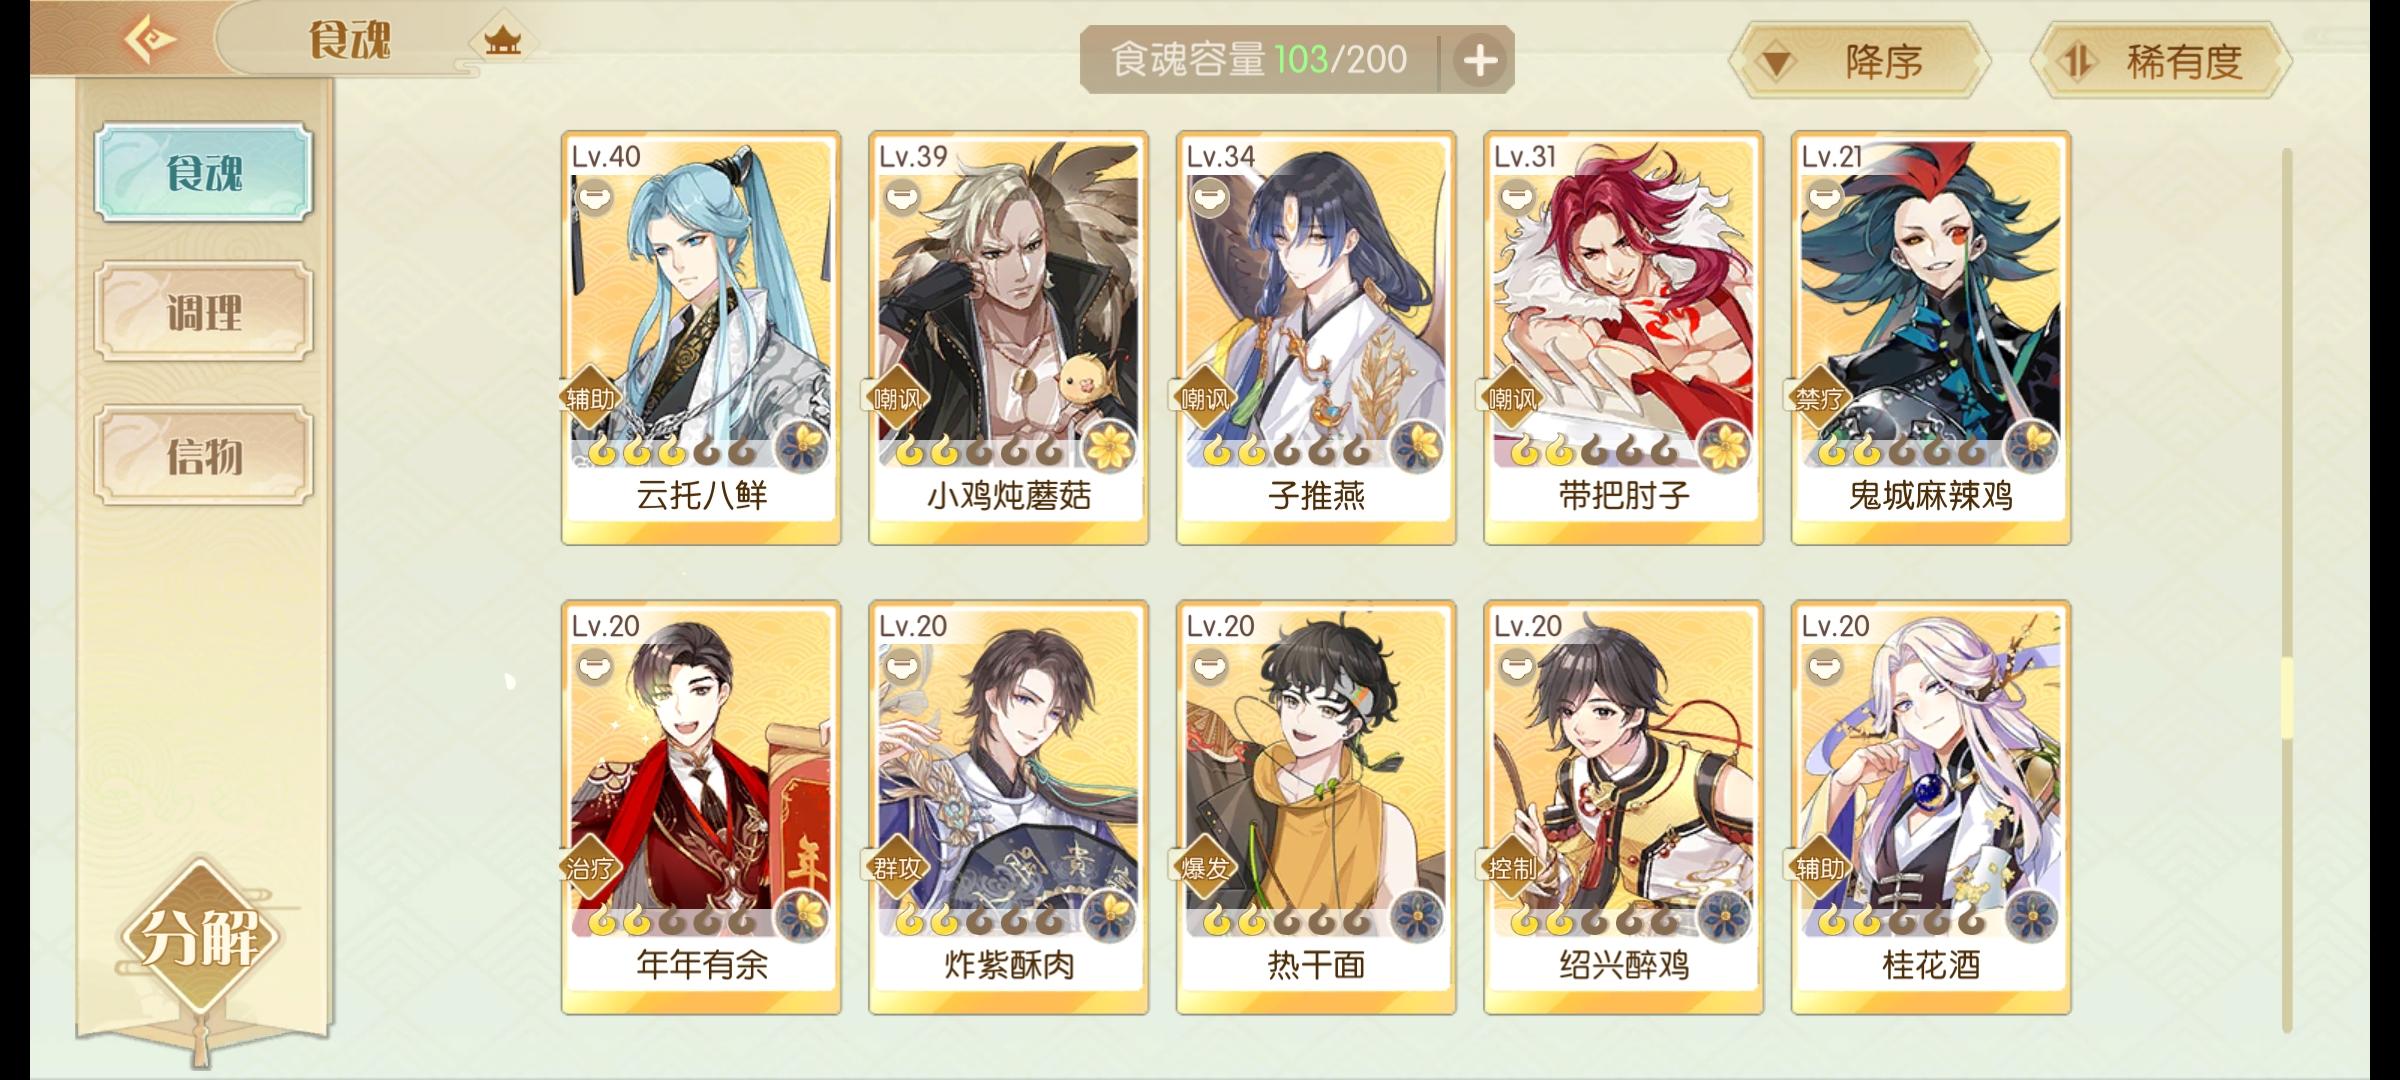Tap the 嘲讽 role tag on 小鸡炖蘑菇
This screenshot has height=1080, width=2400.
[897, 400]
